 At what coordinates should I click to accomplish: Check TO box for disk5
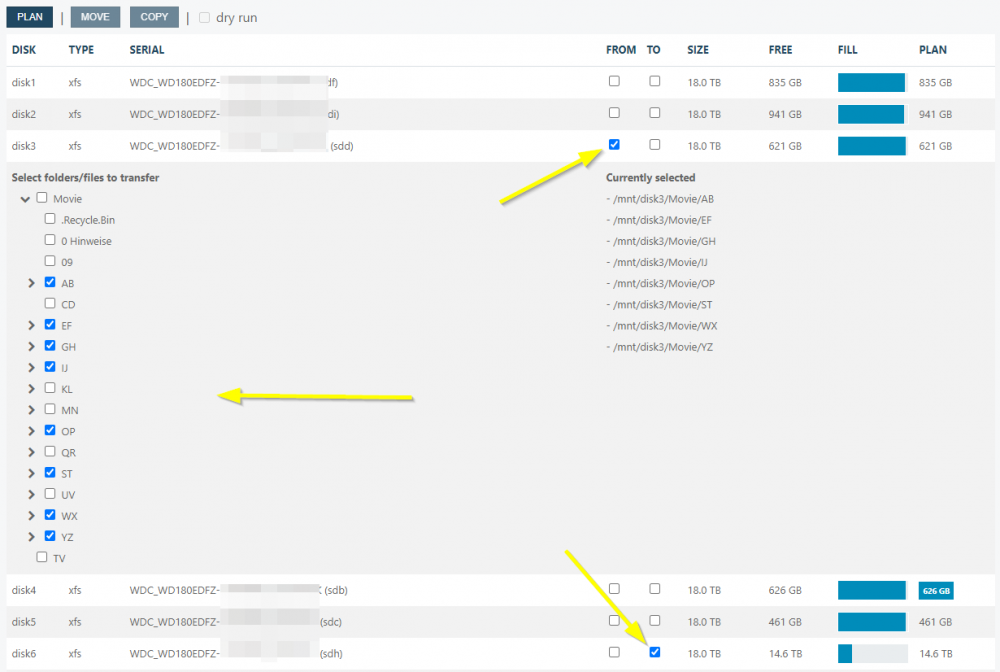pos(654,620)
